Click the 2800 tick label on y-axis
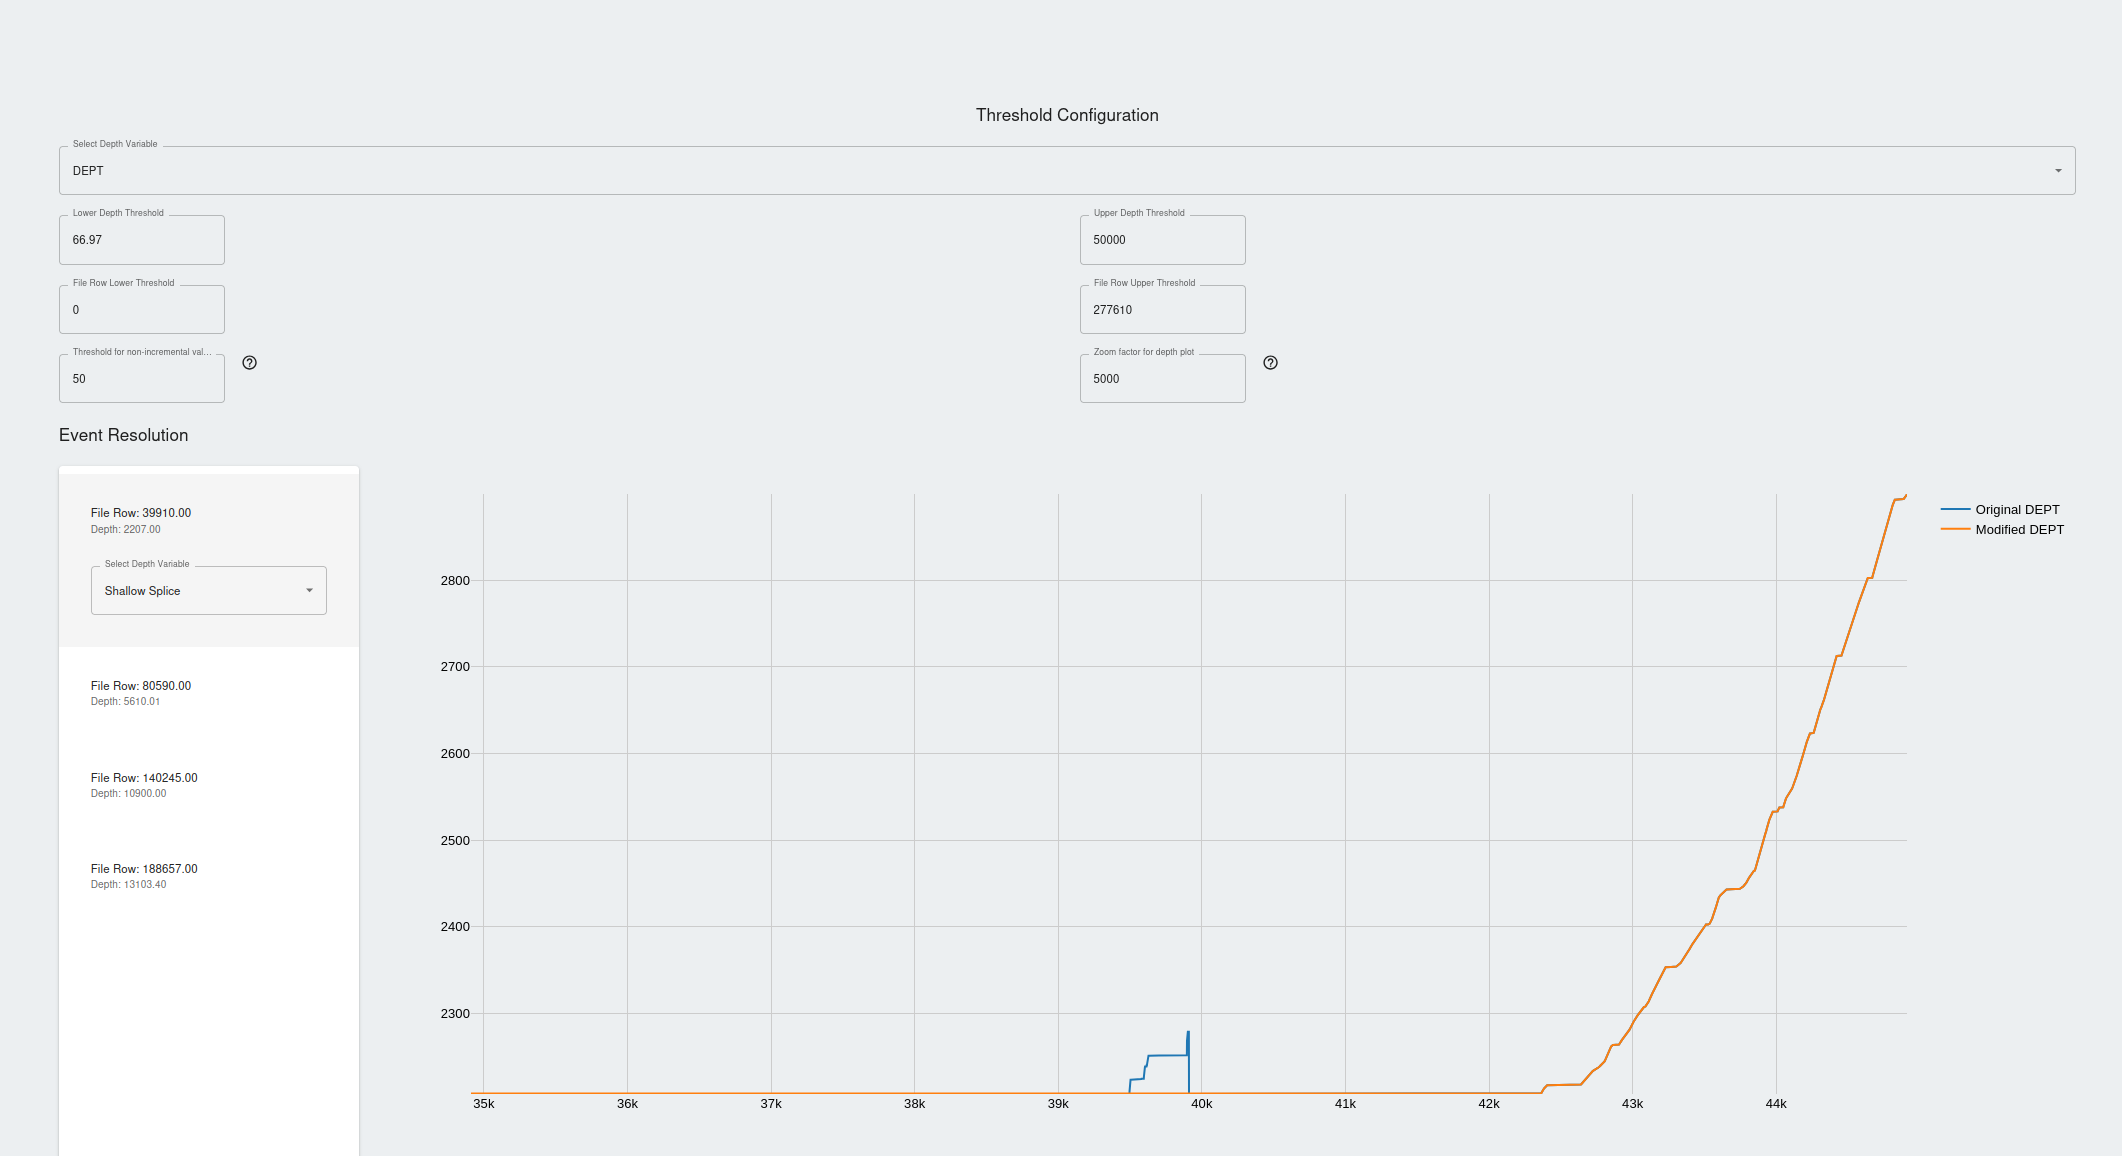Viewport: 2122px width, 1156px height. coord(455,581)
